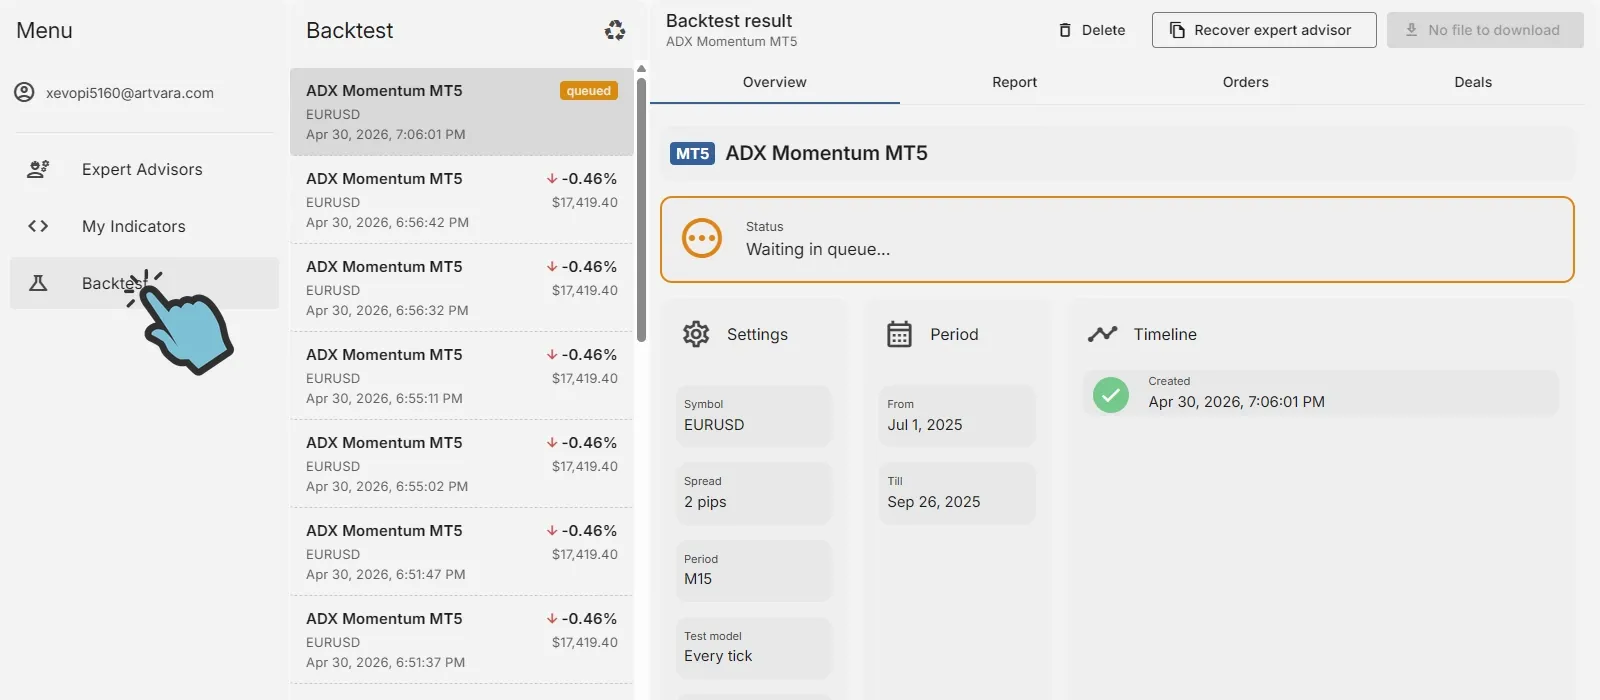Click the From Jul 1, 2025 date
The image size is (1600, 700).
click(957, 416)
